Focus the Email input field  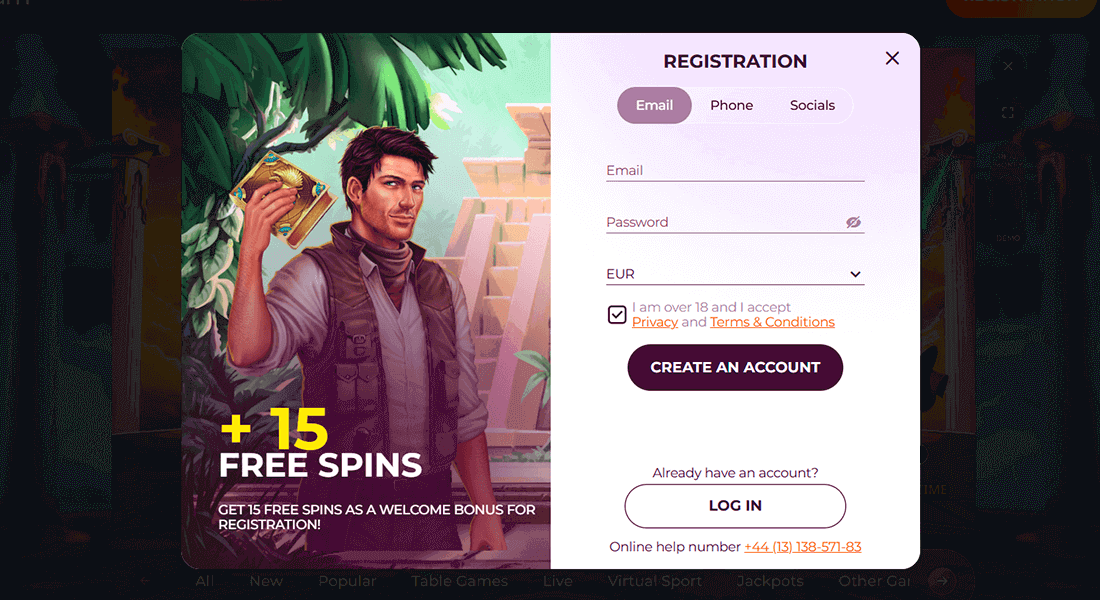[735, 171]
